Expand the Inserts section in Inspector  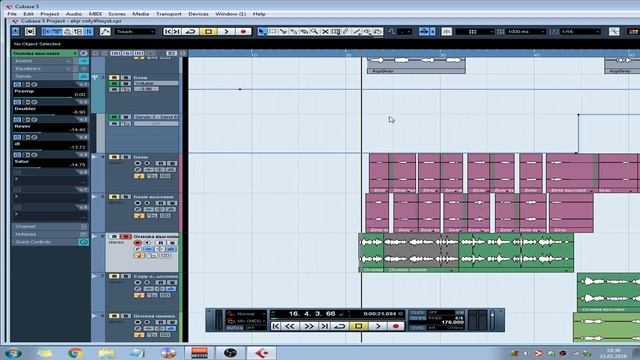[50, 61]
